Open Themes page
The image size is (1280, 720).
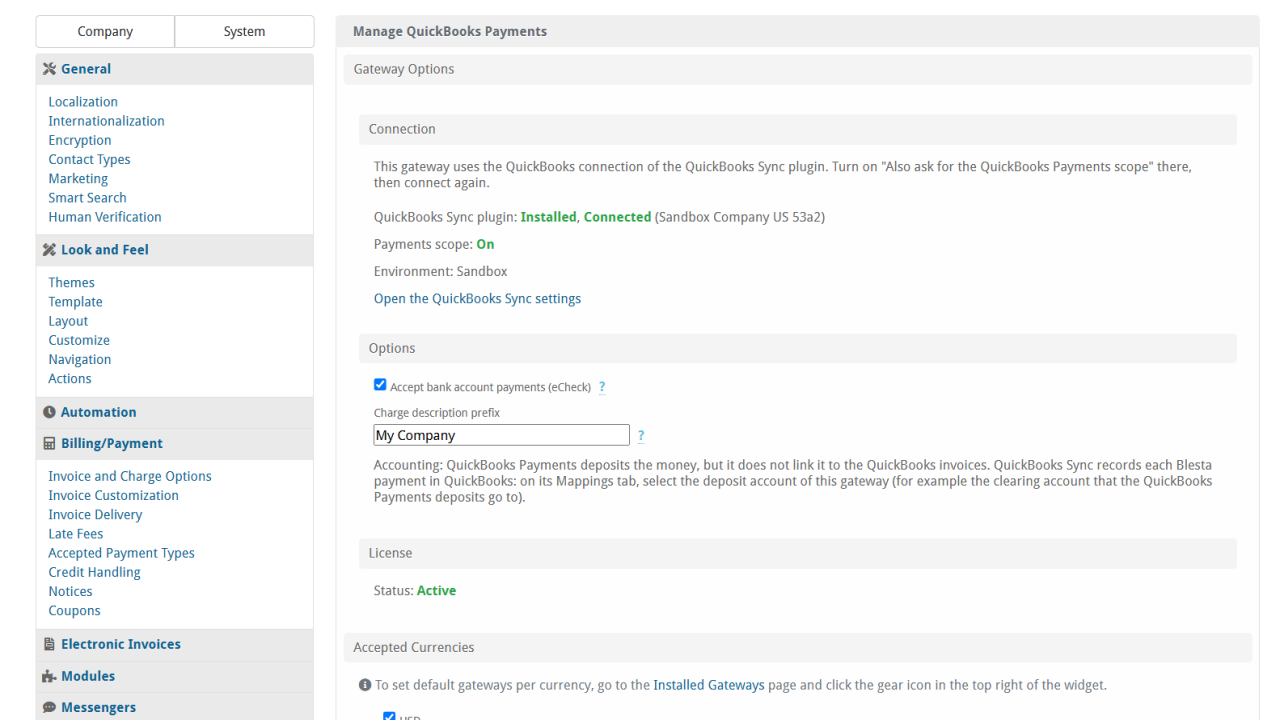[72, 283]
